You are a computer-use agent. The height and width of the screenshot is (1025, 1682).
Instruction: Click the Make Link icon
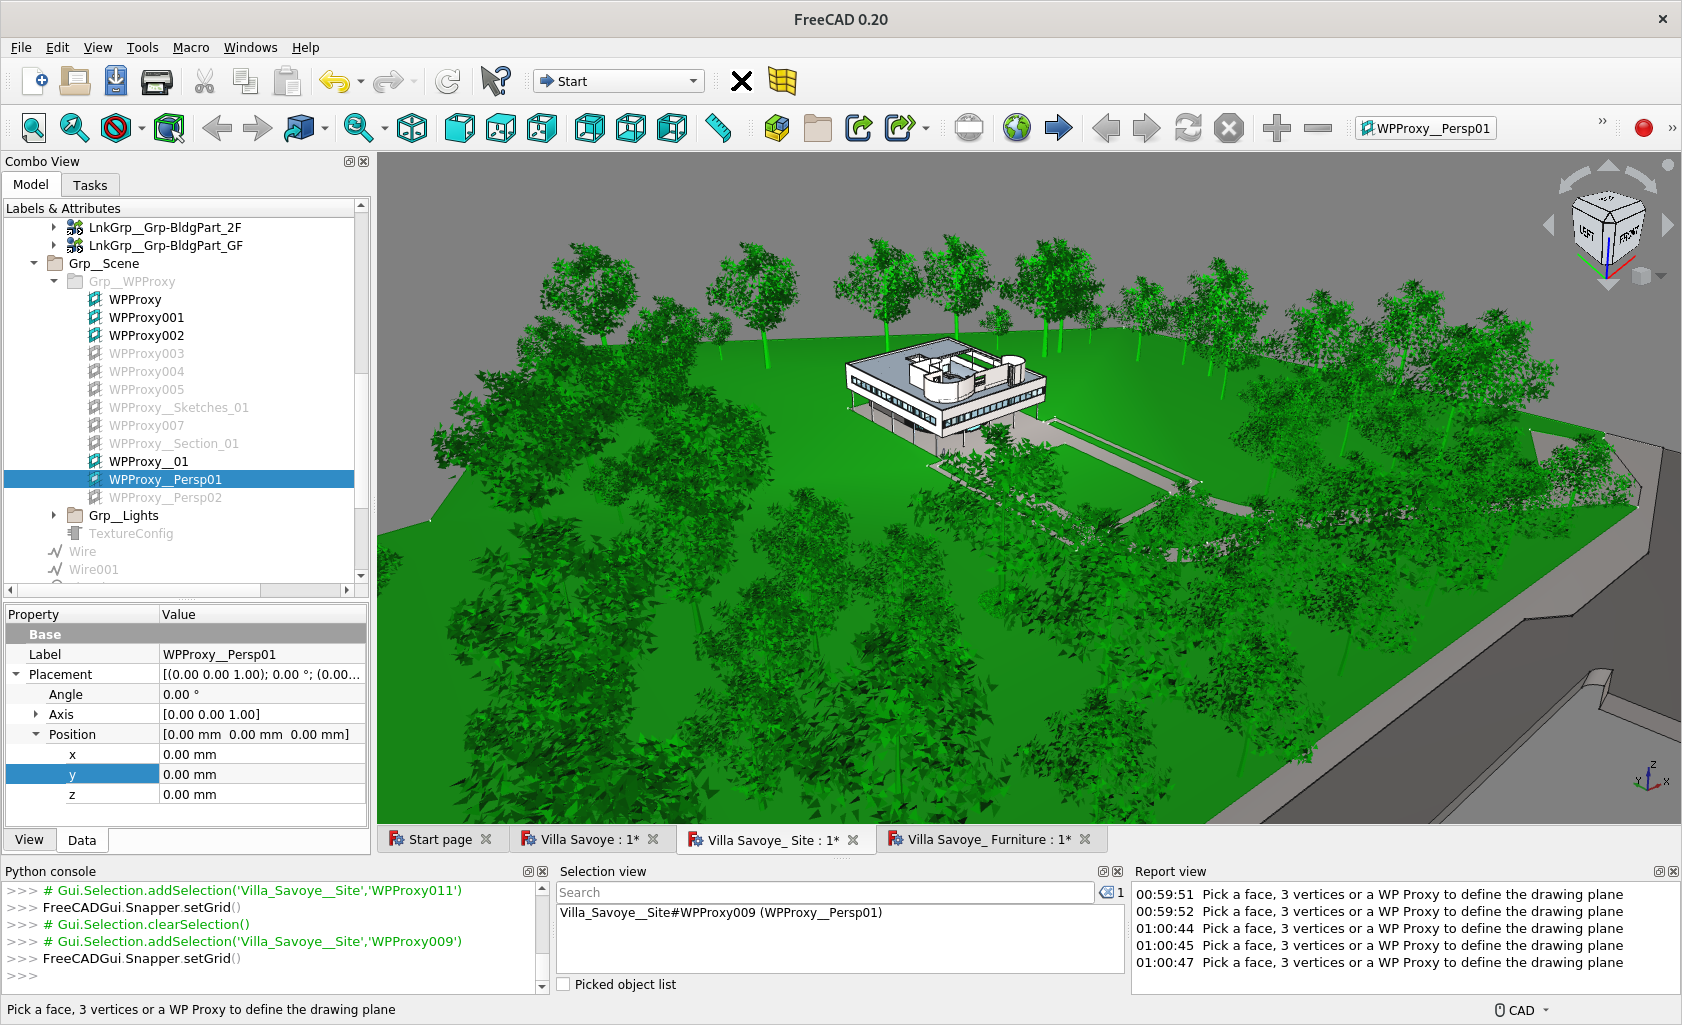[x=859, y=128]
